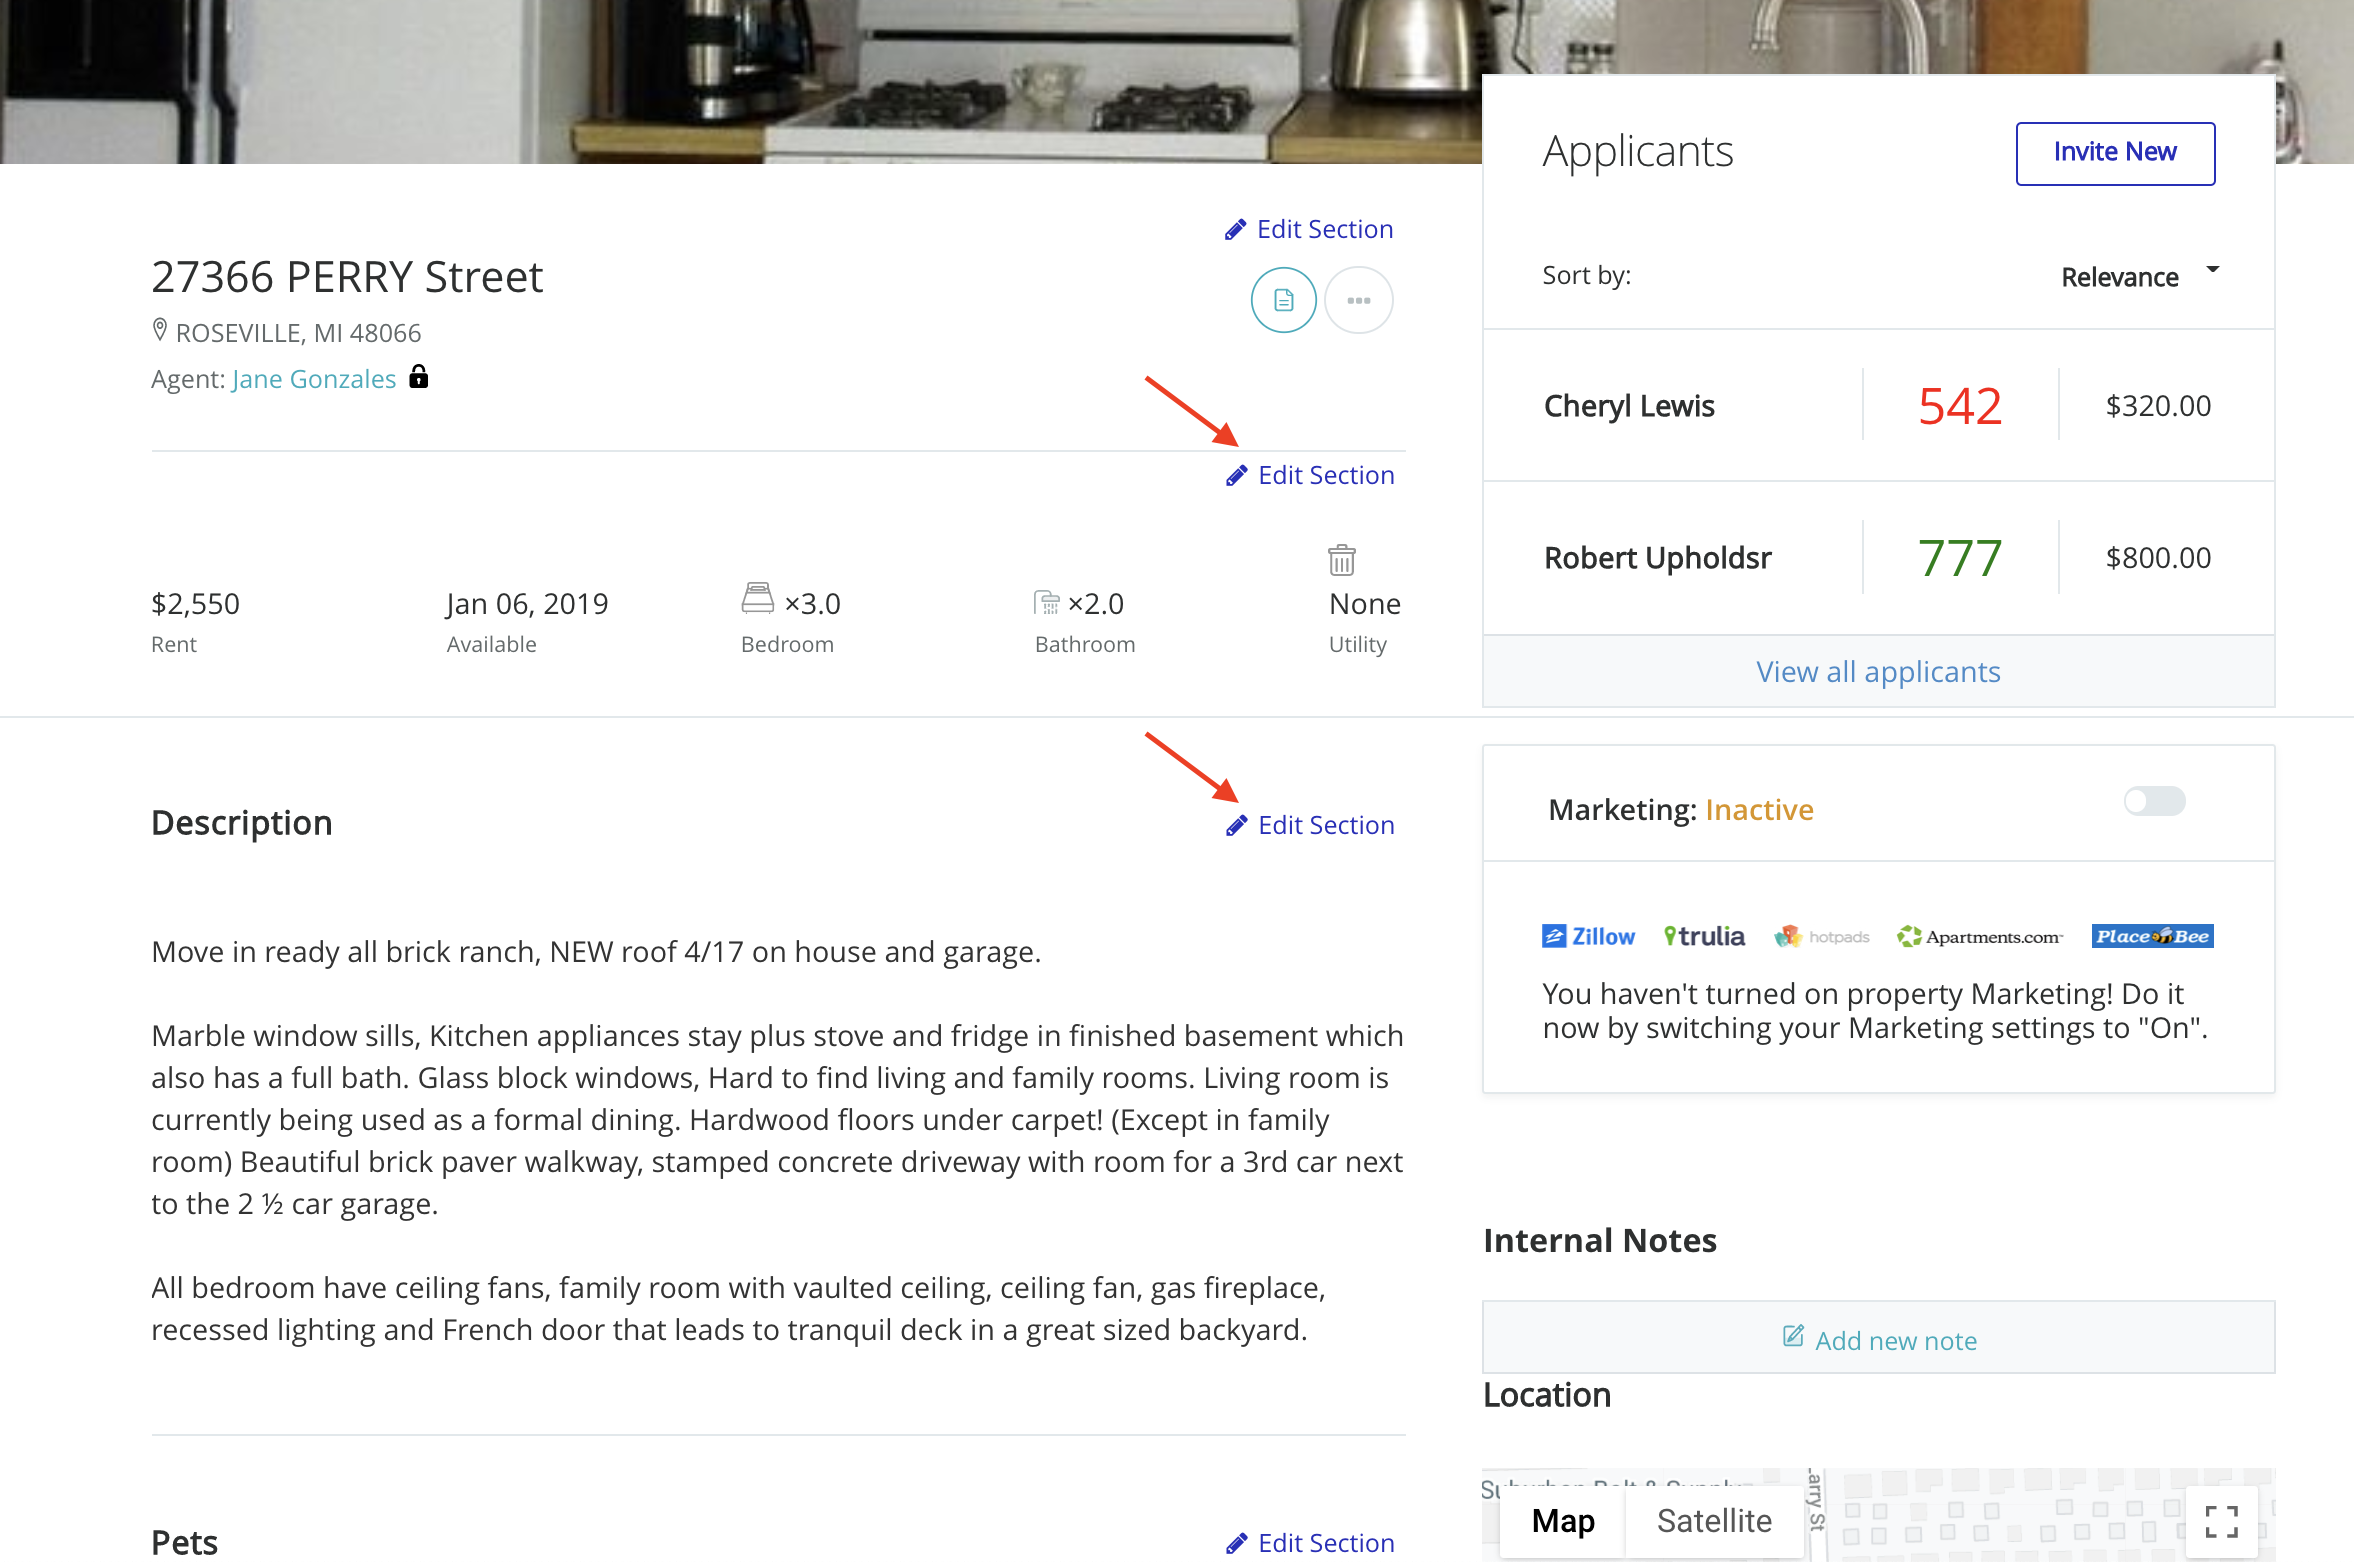This screenshot has height=1562, width=2354.
Task: Select the Map view tab
Action: click(x=1562, y=1521)
